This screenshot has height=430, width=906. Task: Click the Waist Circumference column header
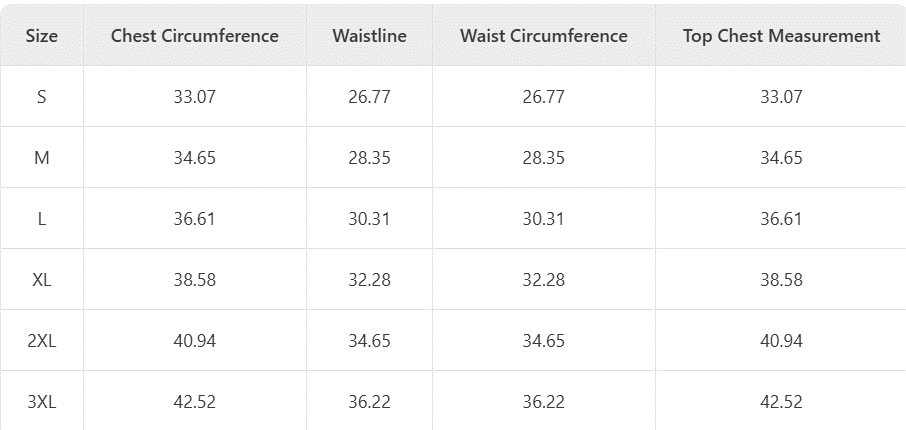pos(544,36)
